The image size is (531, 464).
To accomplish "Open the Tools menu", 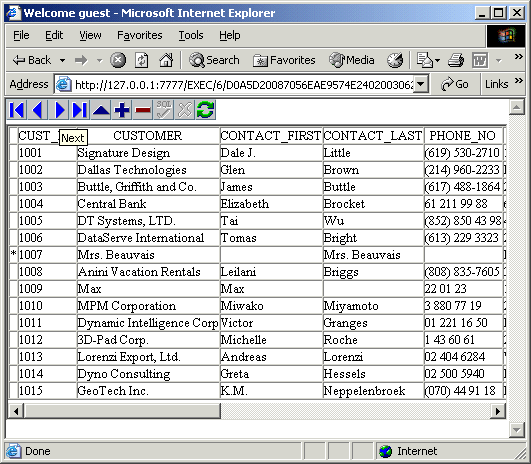I will coord(191,35).
